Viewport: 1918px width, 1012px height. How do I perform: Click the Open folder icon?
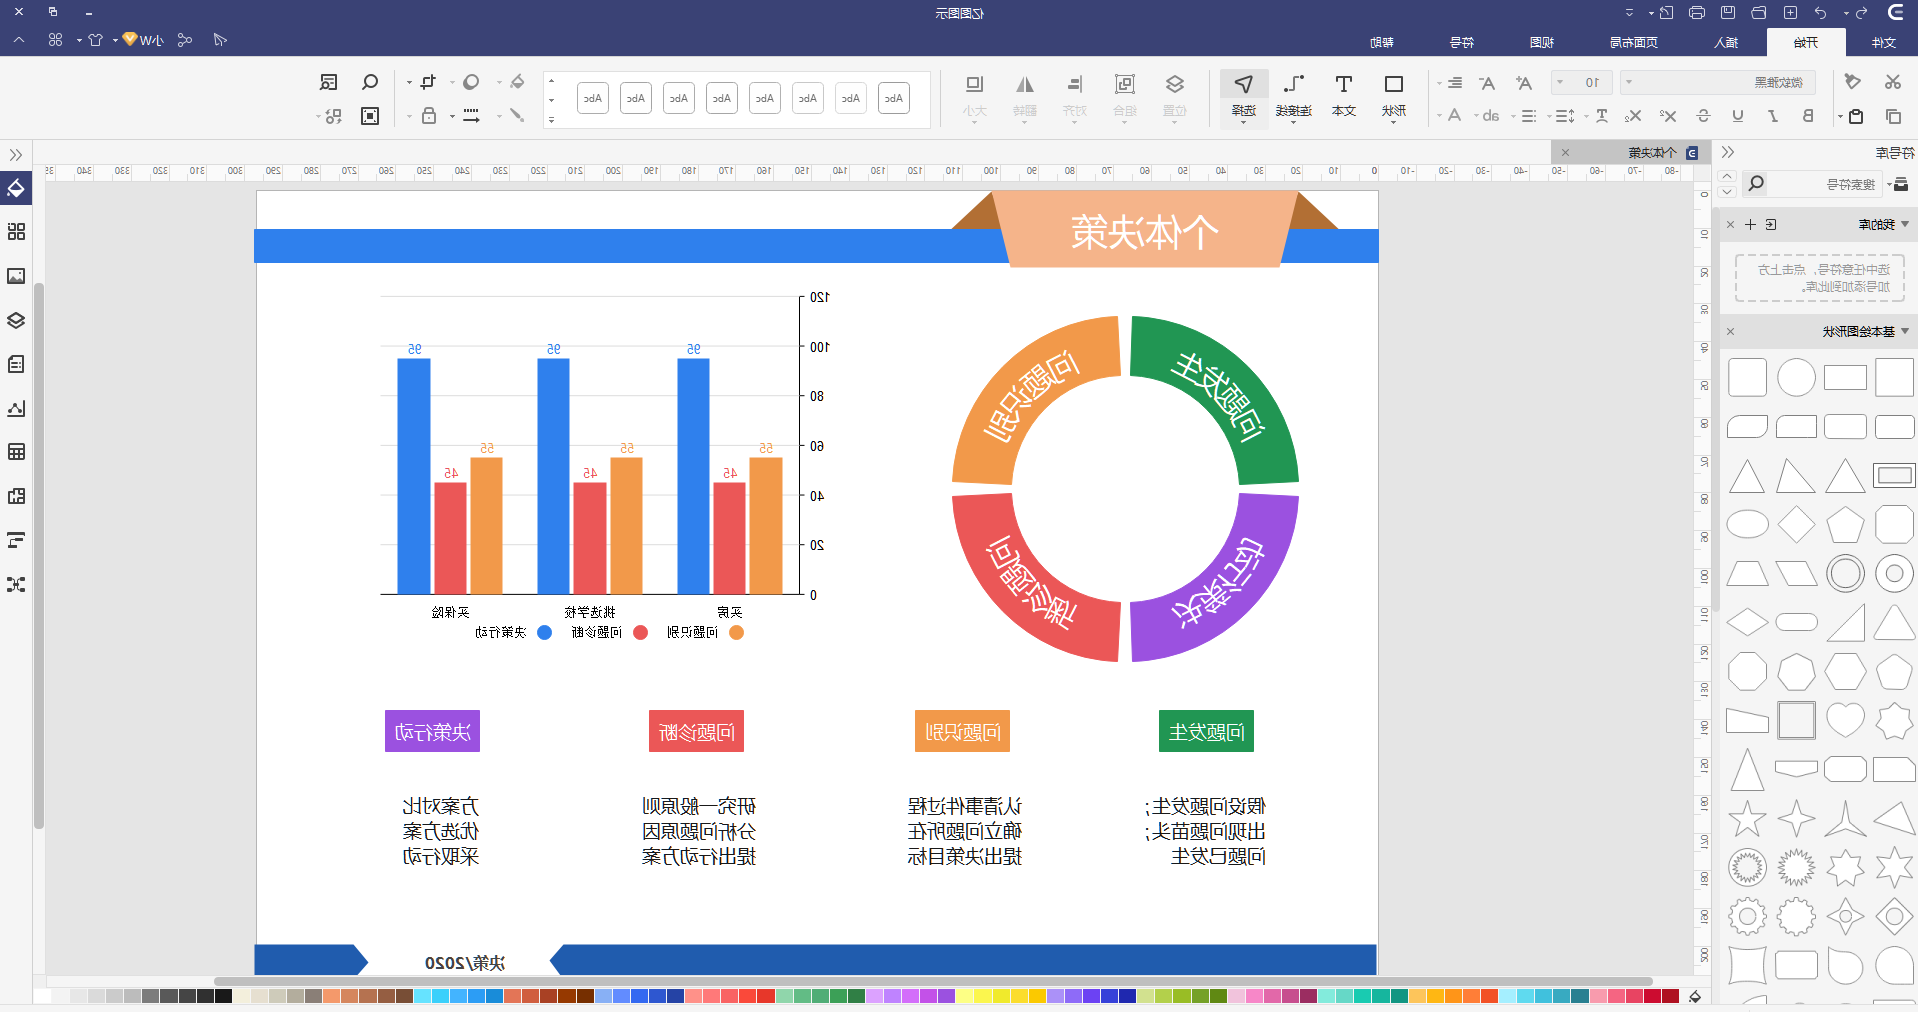pos(1759,13)
